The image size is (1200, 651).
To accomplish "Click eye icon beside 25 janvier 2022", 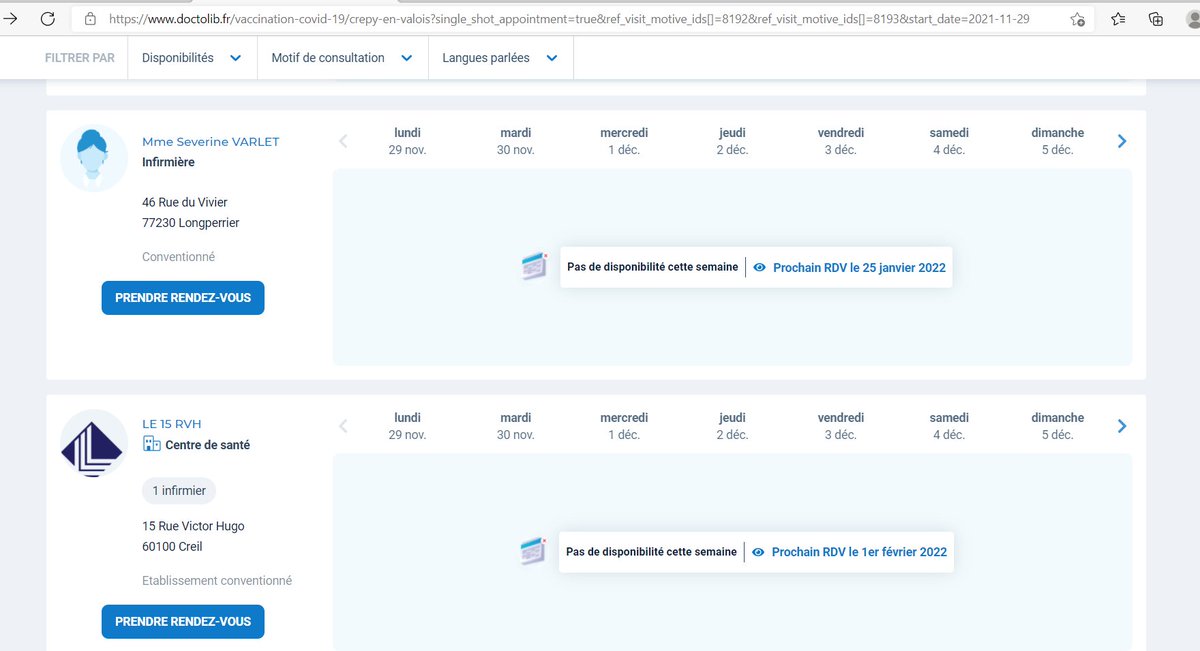I will tap(760, 268).
